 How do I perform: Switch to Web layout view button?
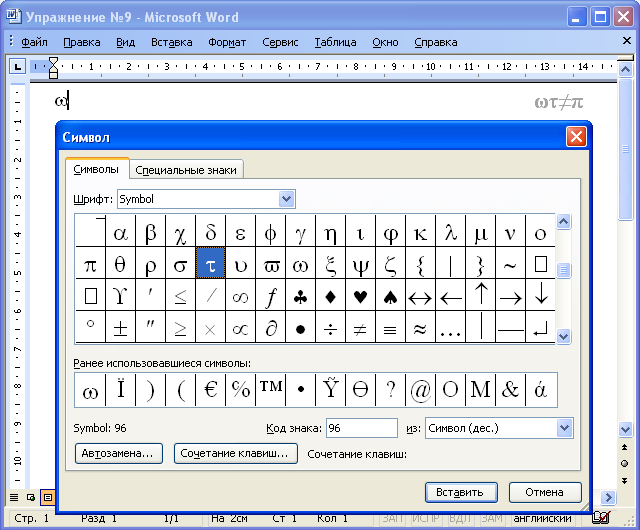[x=31, y=497]
